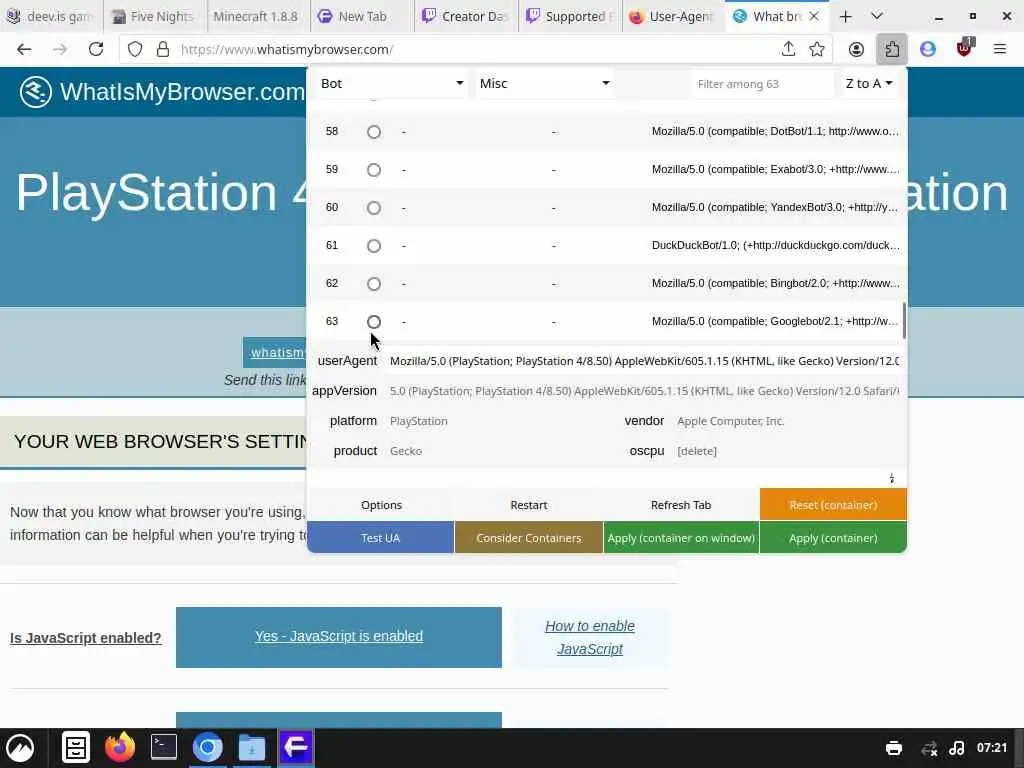Bookmark this page with star icon
Screen dimensions: 1024x768
816,49
